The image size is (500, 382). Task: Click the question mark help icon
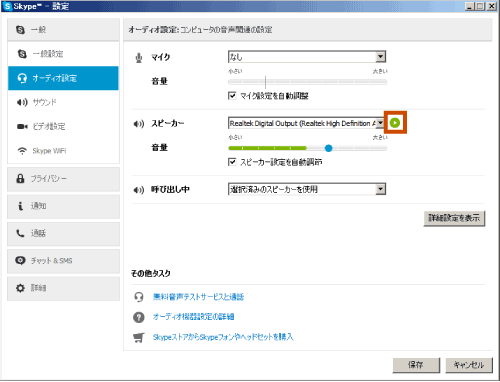pos(139,317)
